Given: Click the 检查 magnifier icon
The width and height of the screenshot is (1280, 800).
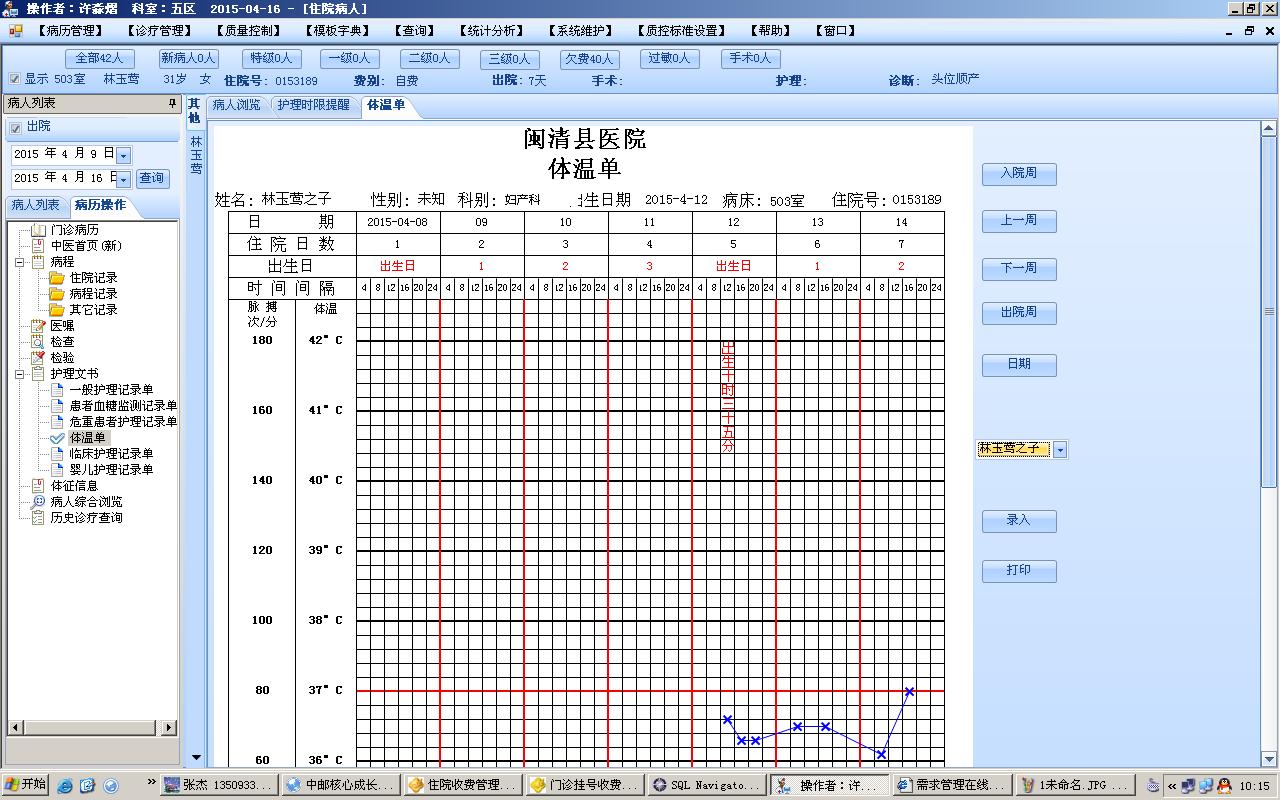Looking at the screenshot, I should (x=39, y=342).
